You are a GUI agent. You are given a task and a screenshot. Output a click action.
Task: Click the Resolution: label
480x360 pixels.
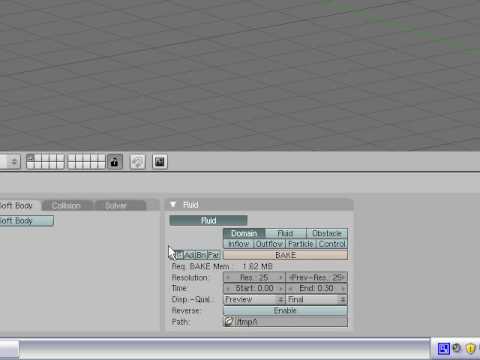click(x=190, y=277)
